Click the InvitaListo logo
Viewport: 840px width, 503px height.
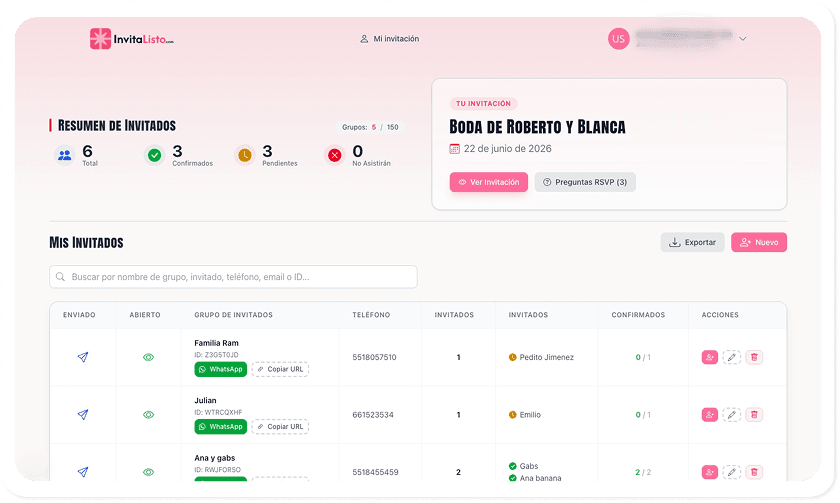coord(131,39)
